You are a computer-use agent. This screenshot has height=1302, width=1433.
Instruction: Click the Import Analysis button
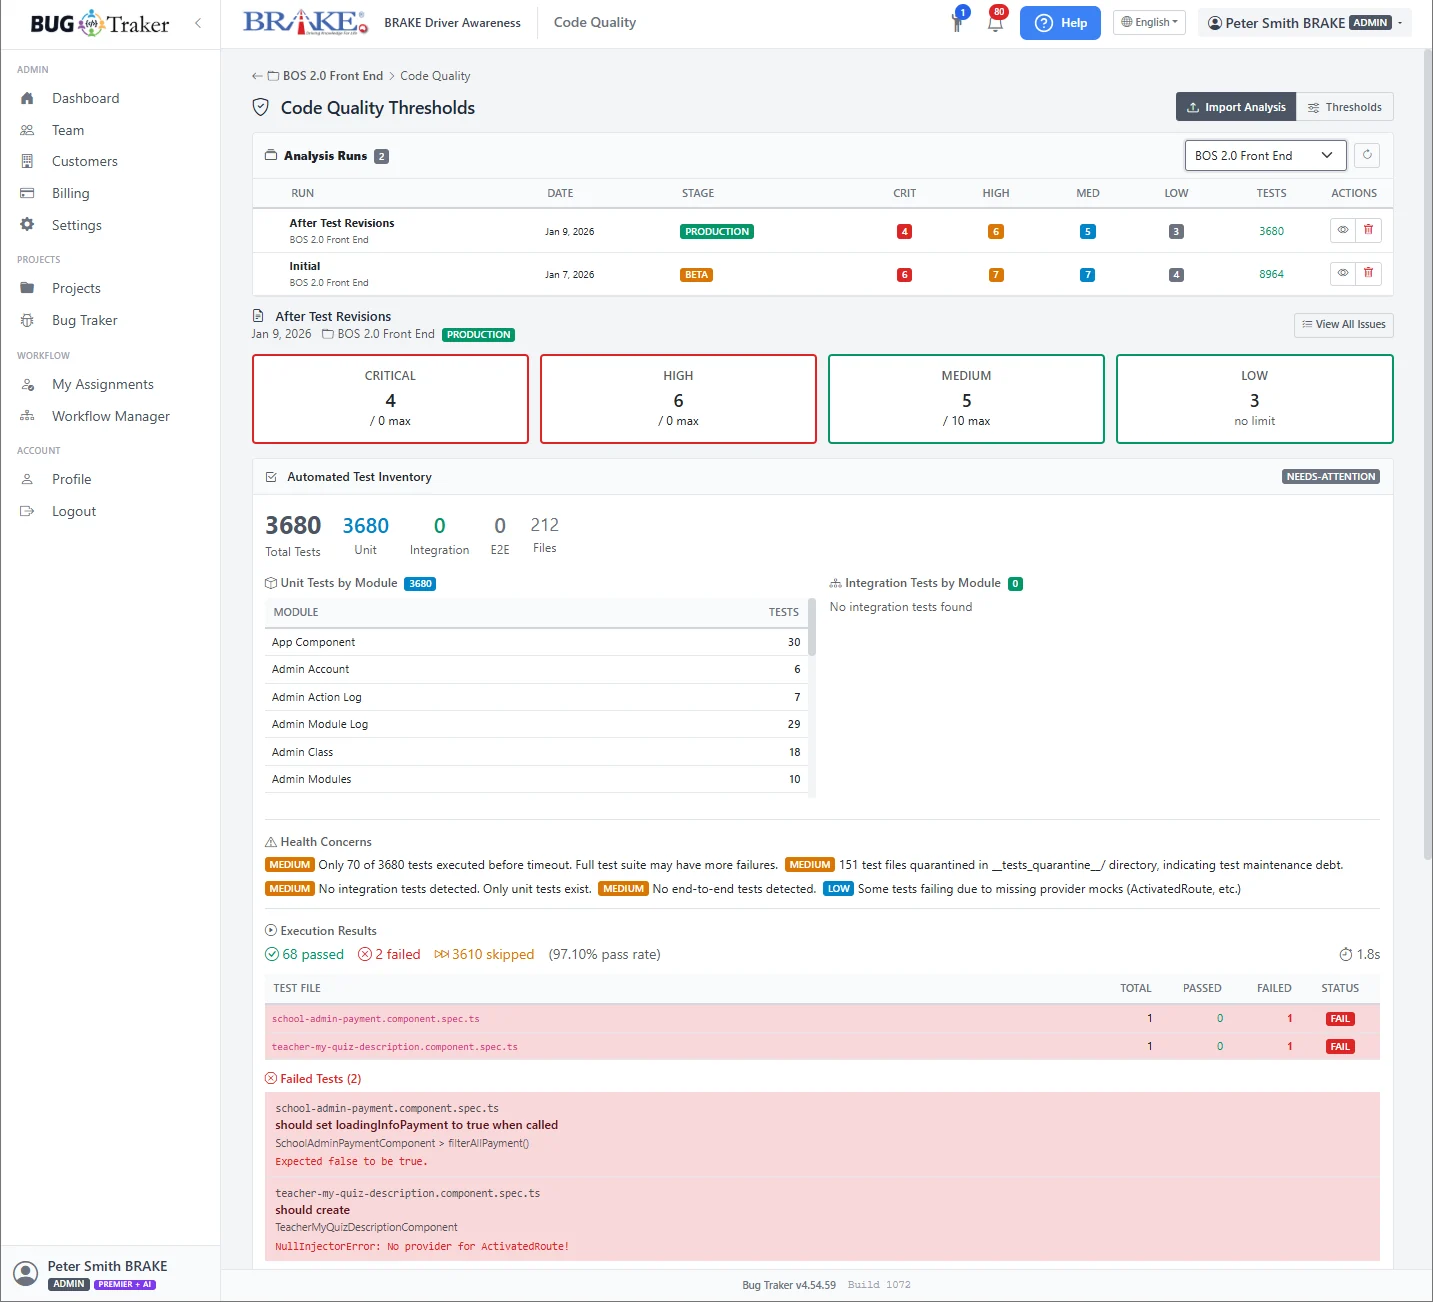point(1236,107)
